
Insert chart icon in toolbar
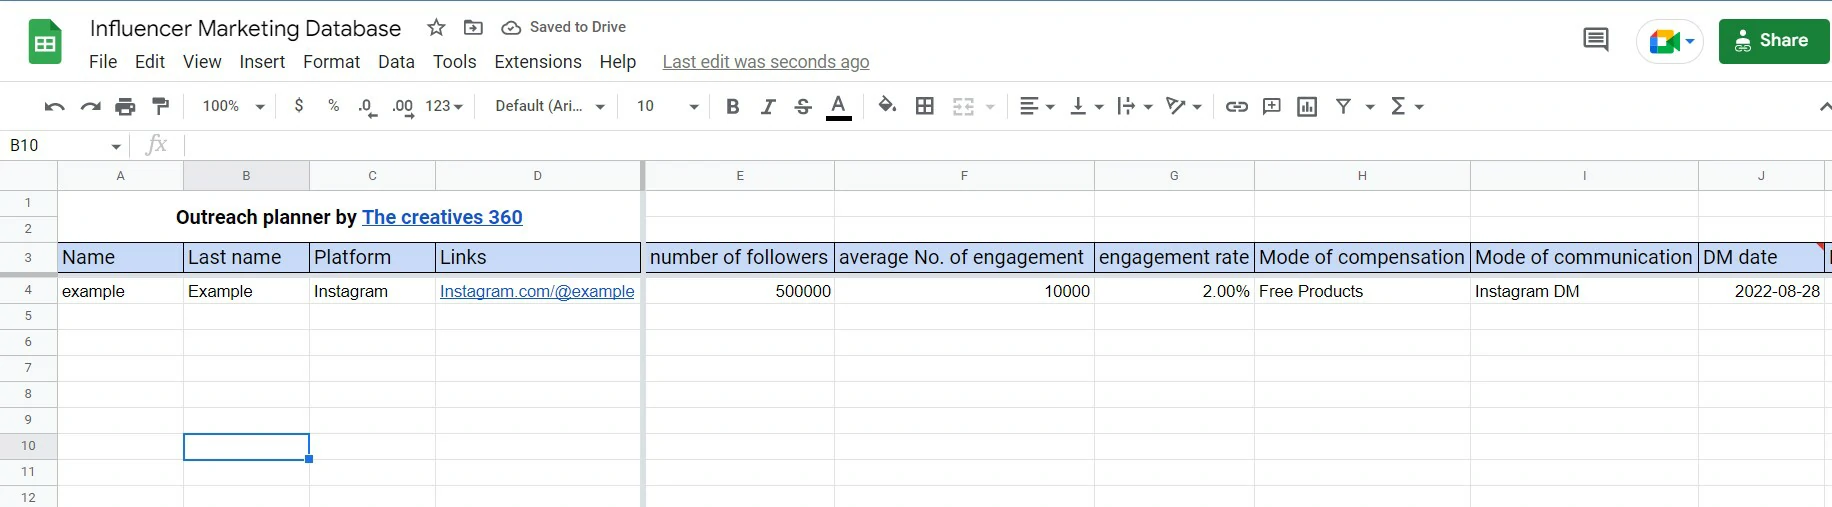point(1307,106)
